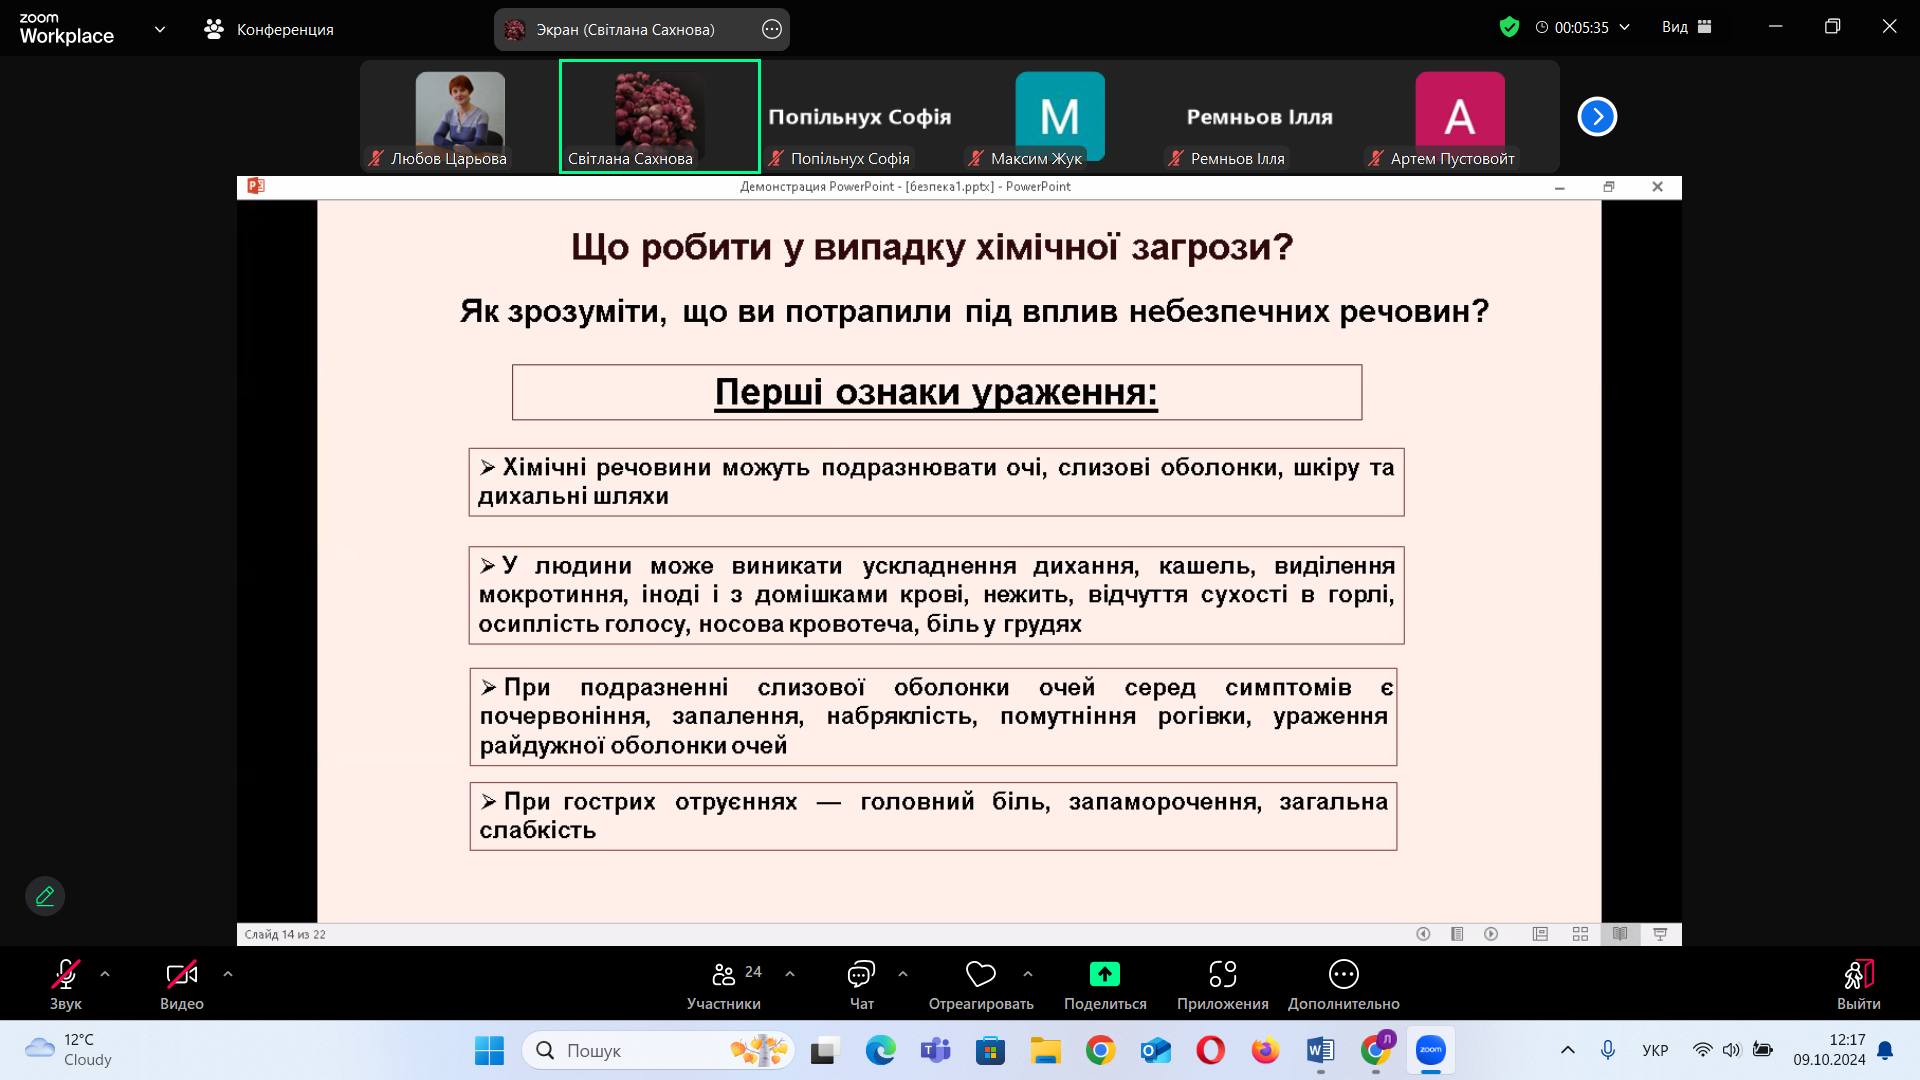Switch to PowerPoint reading view
Image resolution: width=1920 pixels, height=1080 pixels.
click(1620, 934)
